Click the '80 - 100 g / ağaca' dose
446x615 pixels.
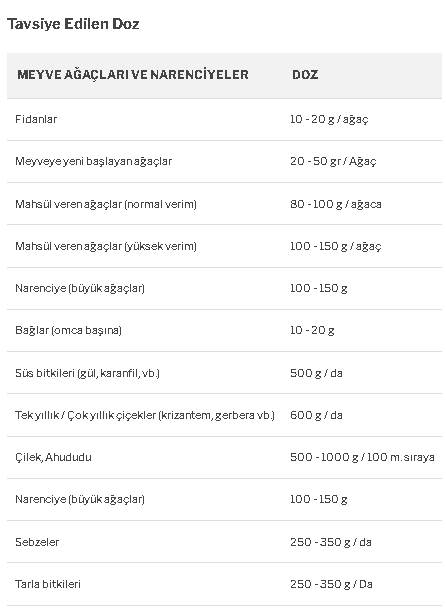click(x=336, y=204)
